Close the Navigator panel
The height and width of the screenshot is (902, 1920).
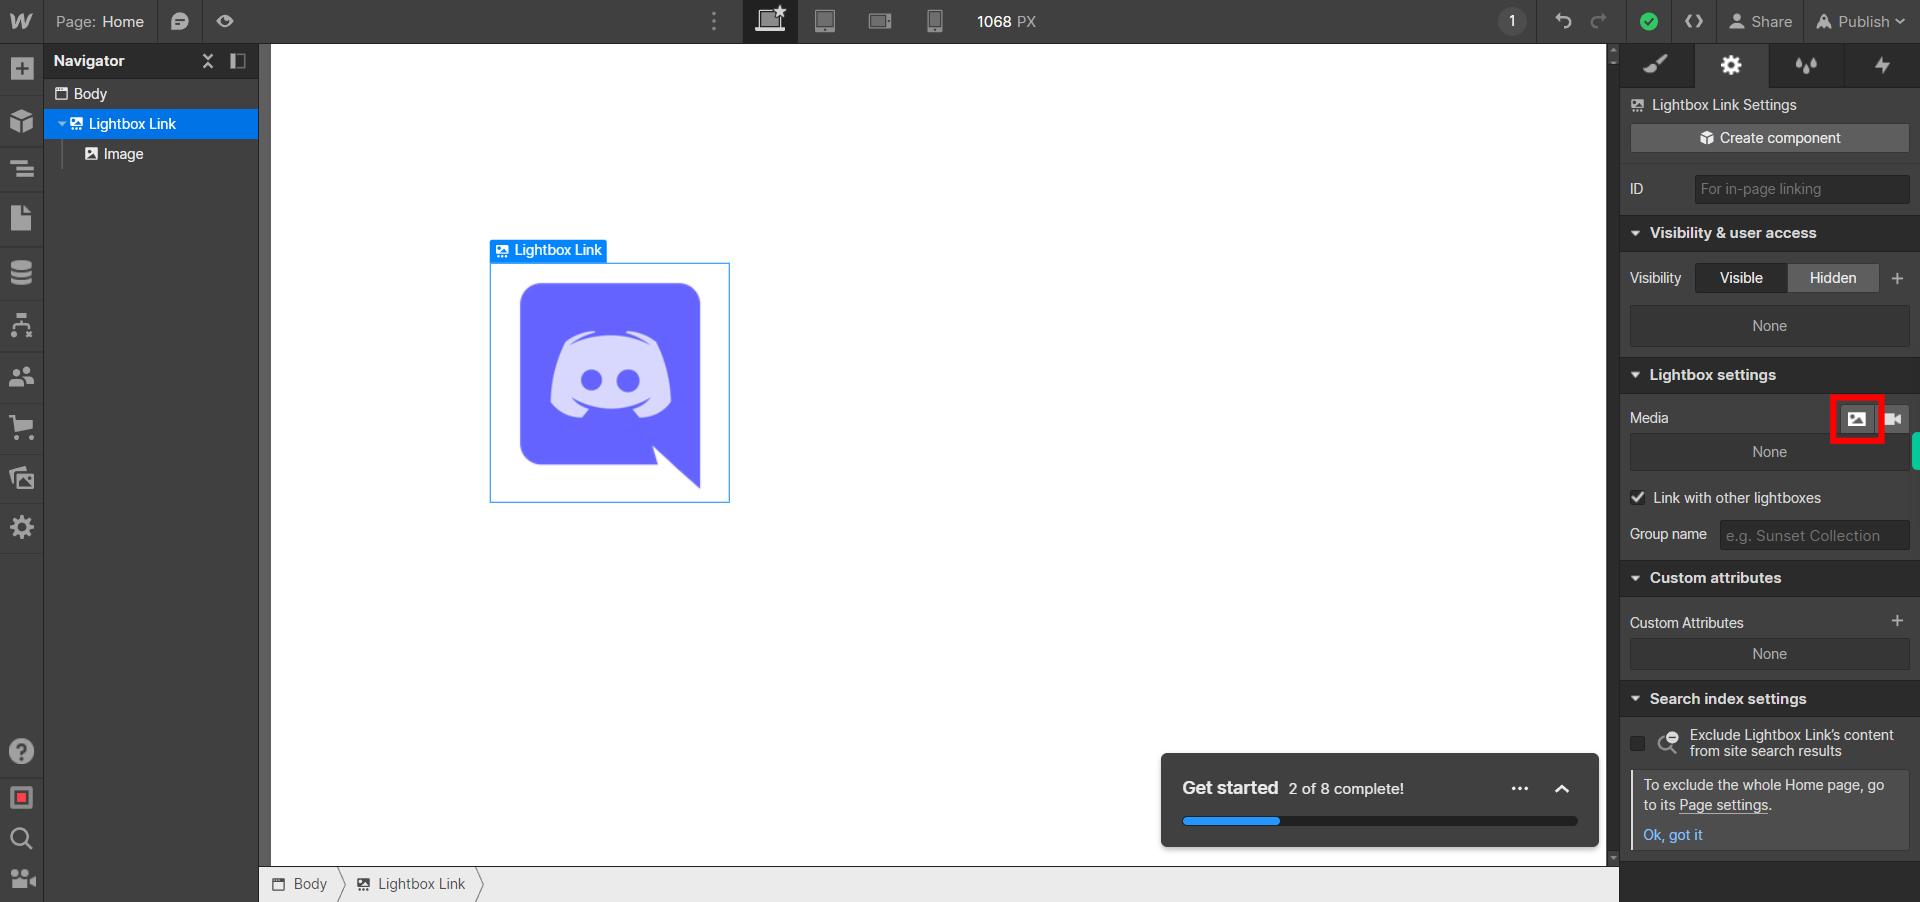(x=208, y=61)
